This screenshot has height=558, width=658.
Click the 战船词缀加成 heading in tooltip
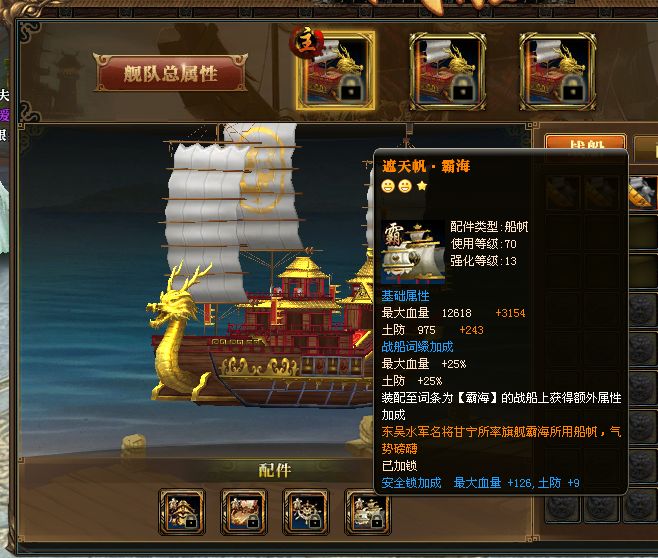(417, 347)
